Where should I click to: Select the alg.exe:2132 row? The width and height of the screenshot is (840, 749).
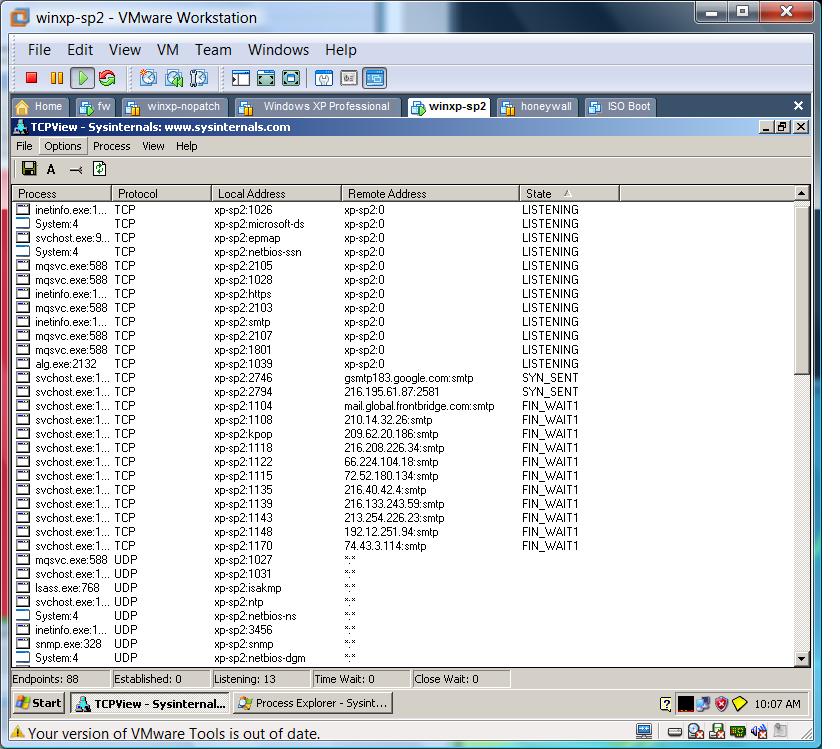403,364
